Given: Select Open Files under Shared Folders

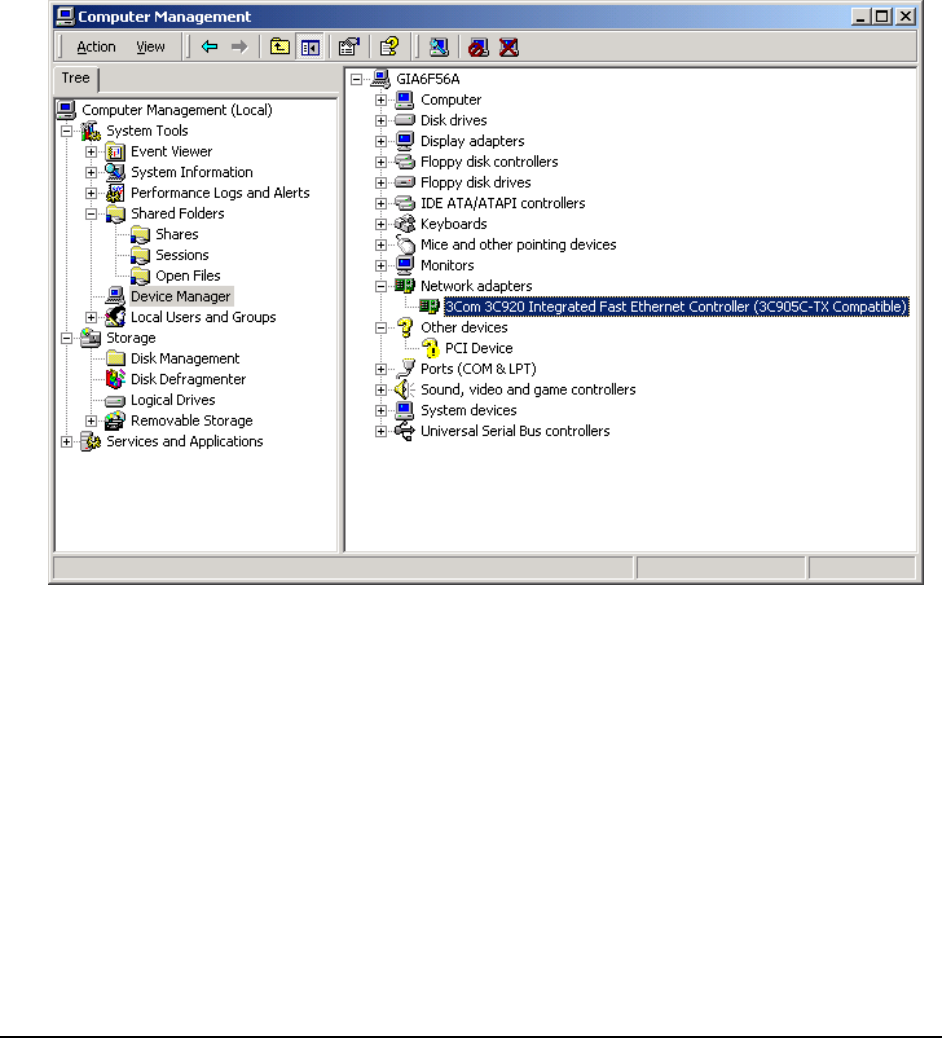Looking at the screenshot, I should (188, 275).
